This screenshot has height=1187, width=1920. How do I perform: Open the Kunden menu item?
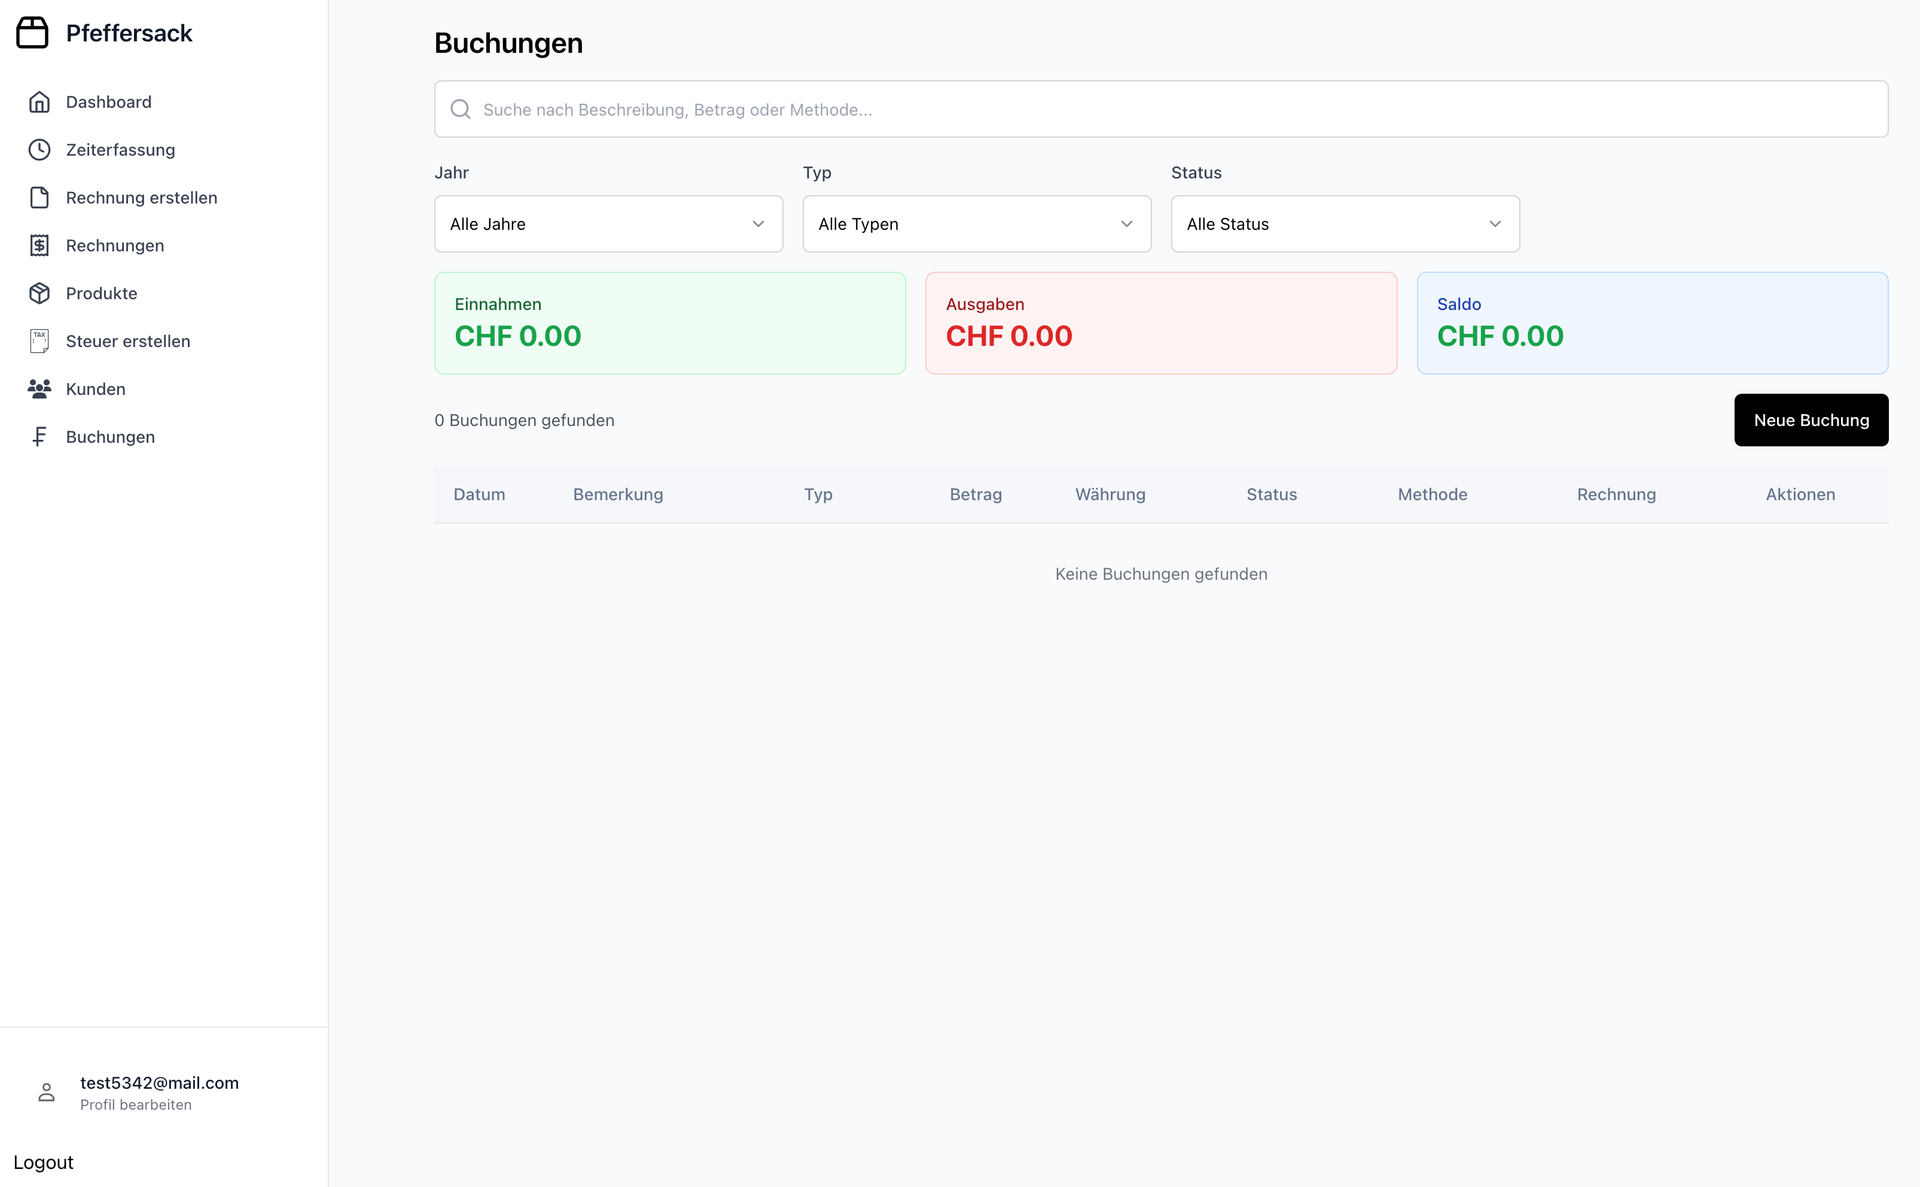click(96, 389)
